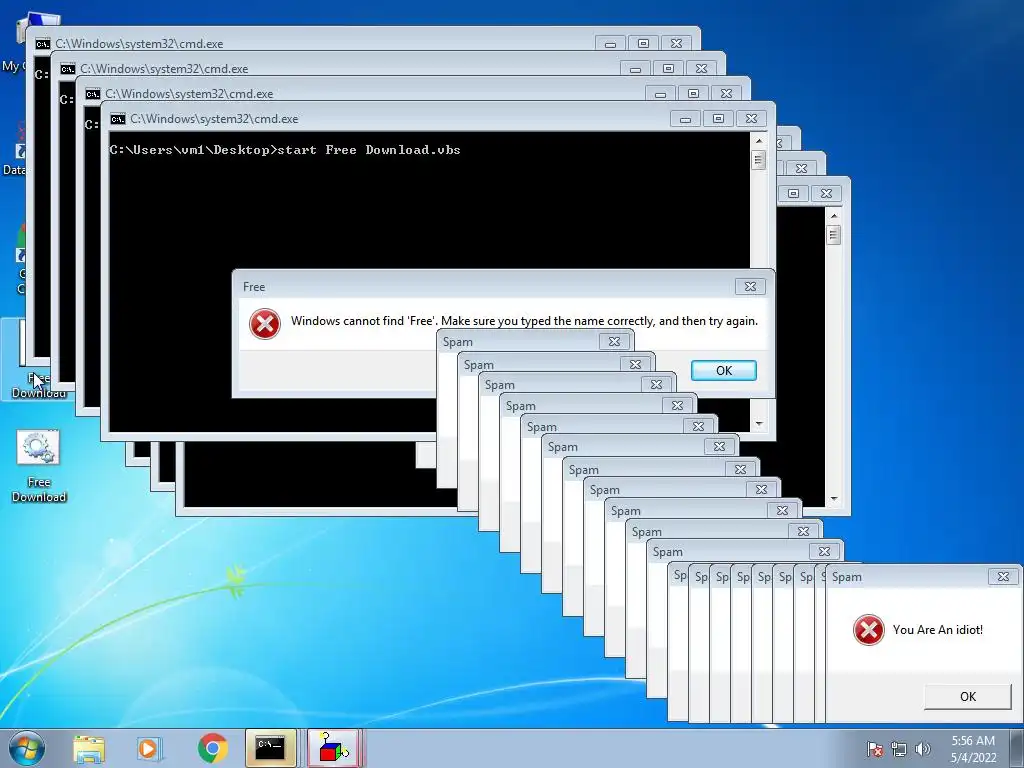Maximize the cmd window showing start Free Download.vbs
This screenshot has width=1024, height=768.
718,119
